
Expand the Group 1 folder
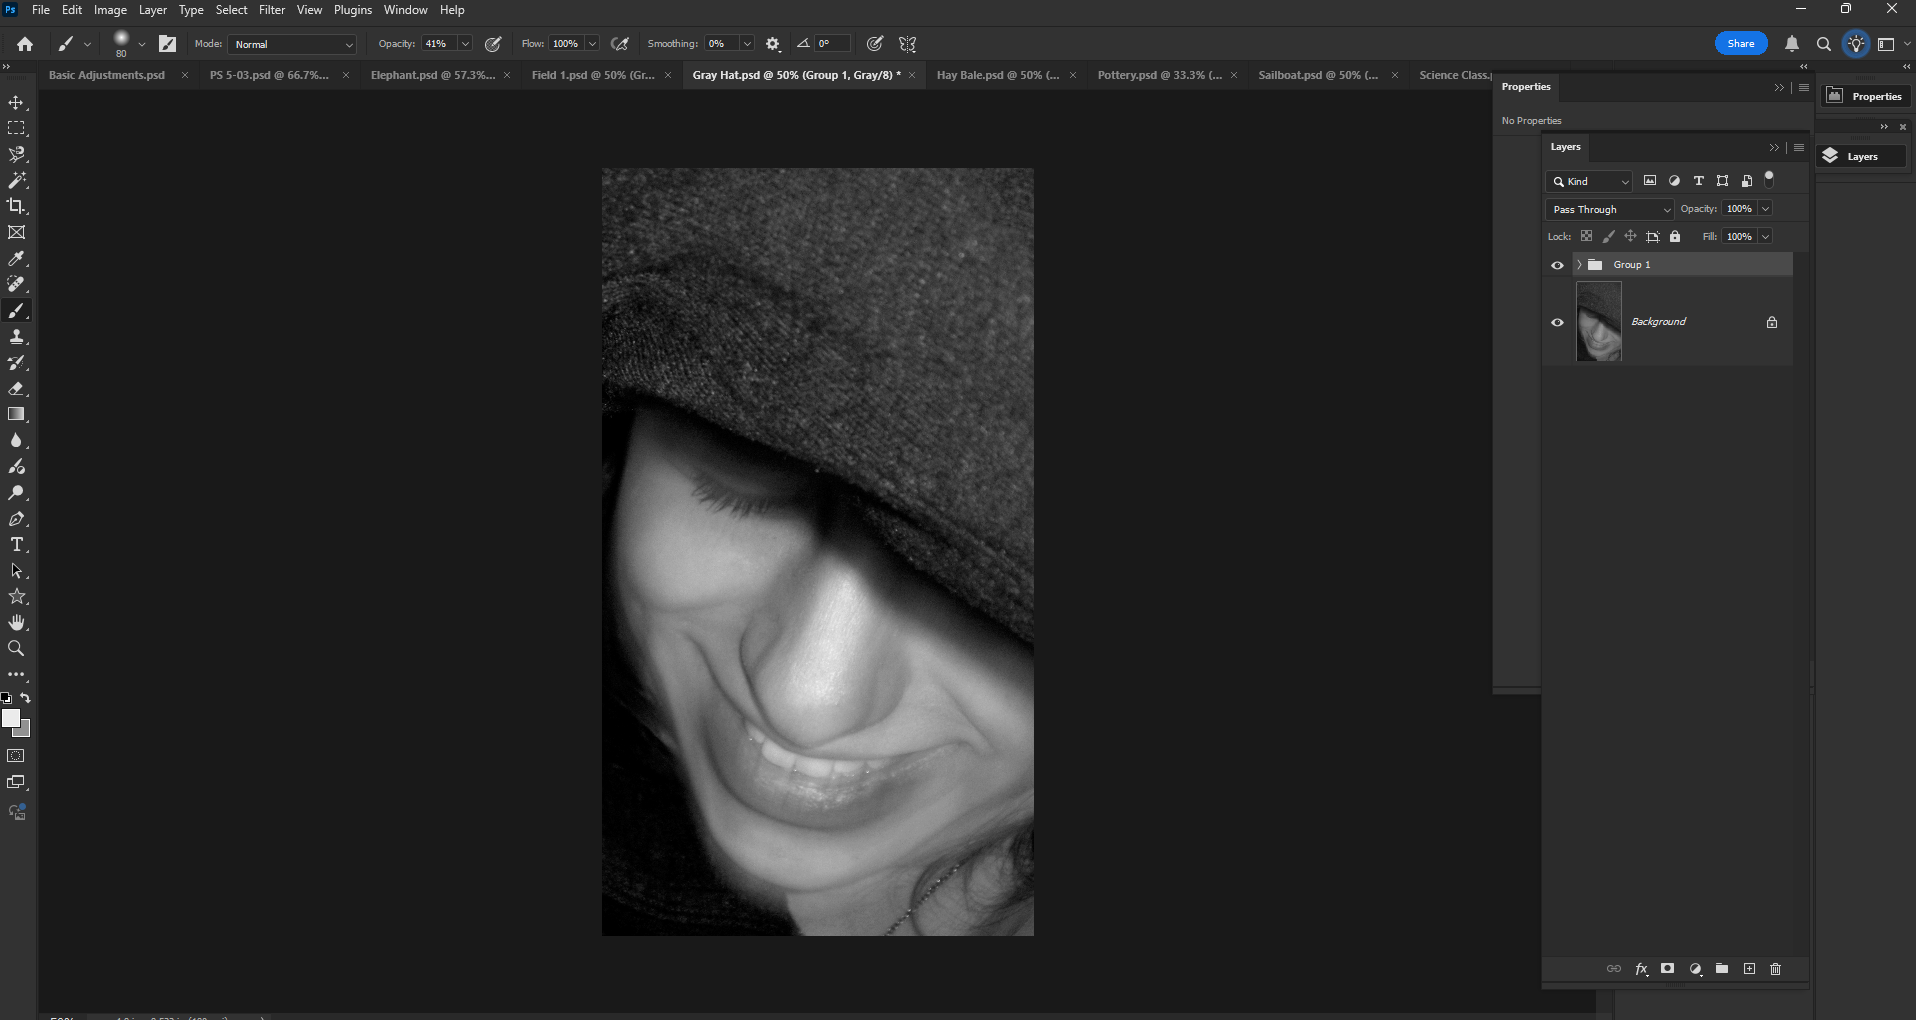[1579, 265]
